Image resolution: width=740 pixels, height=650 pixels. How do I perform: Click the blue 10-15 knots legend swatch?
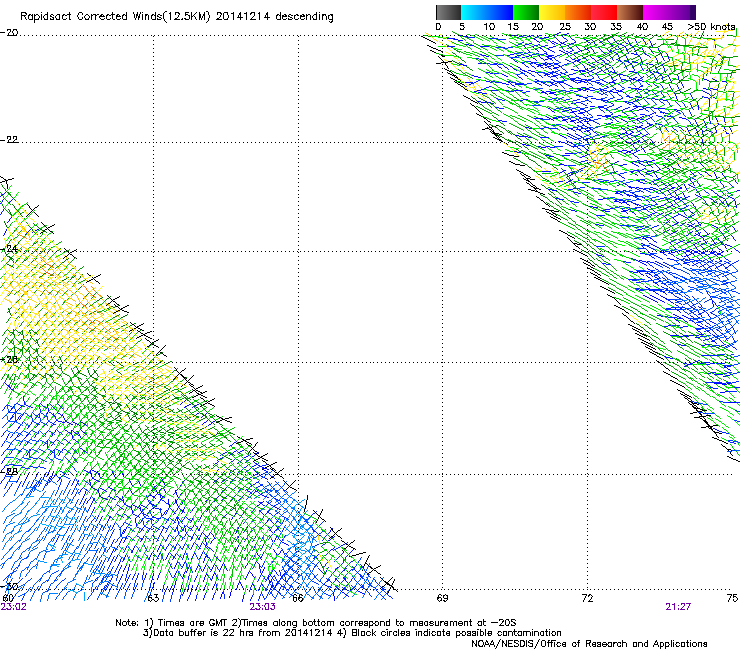500,12
